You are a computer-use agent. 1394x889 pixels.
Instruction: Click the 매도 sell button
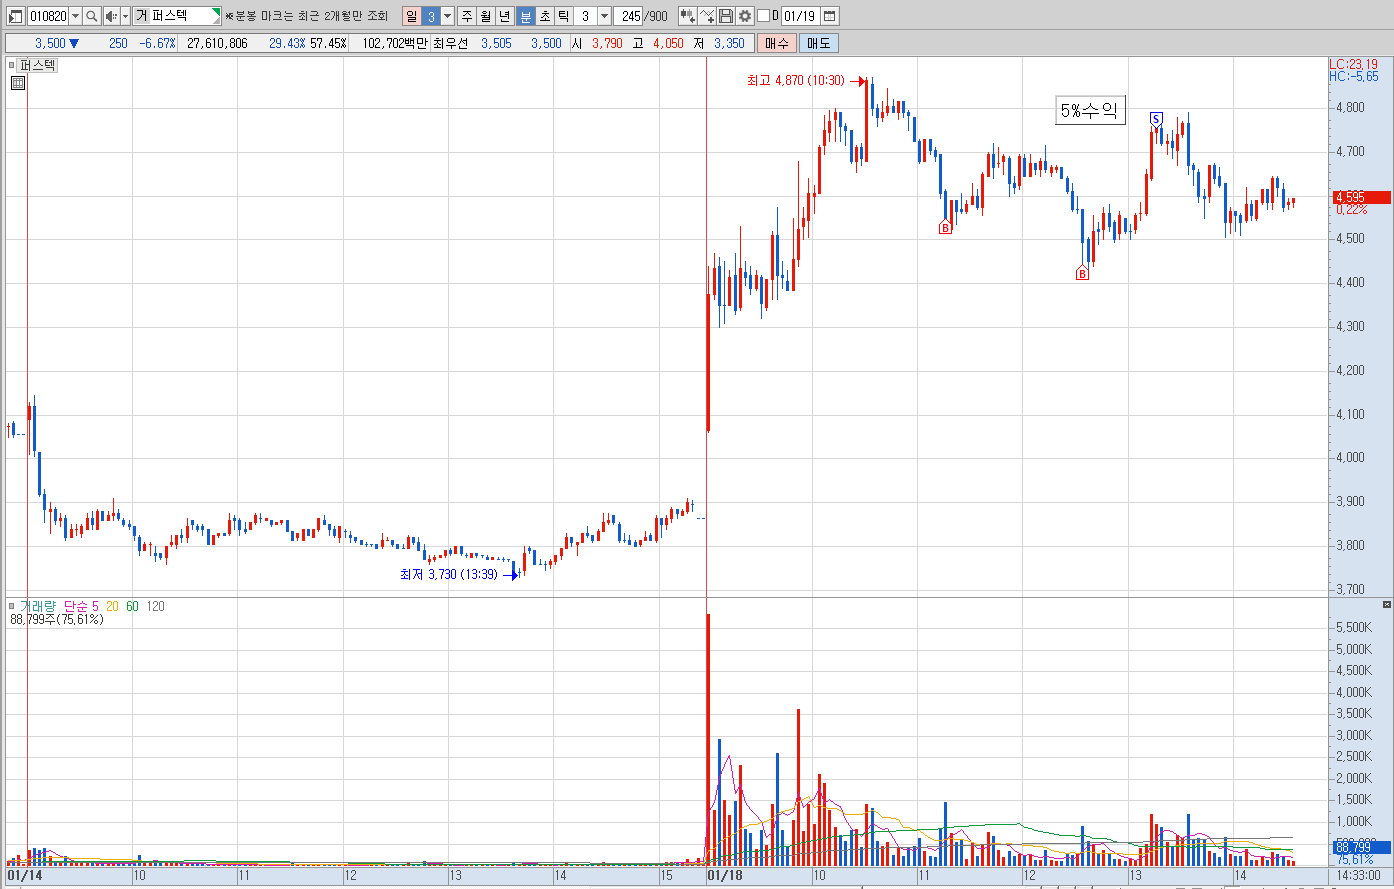(x=819, y=43)
